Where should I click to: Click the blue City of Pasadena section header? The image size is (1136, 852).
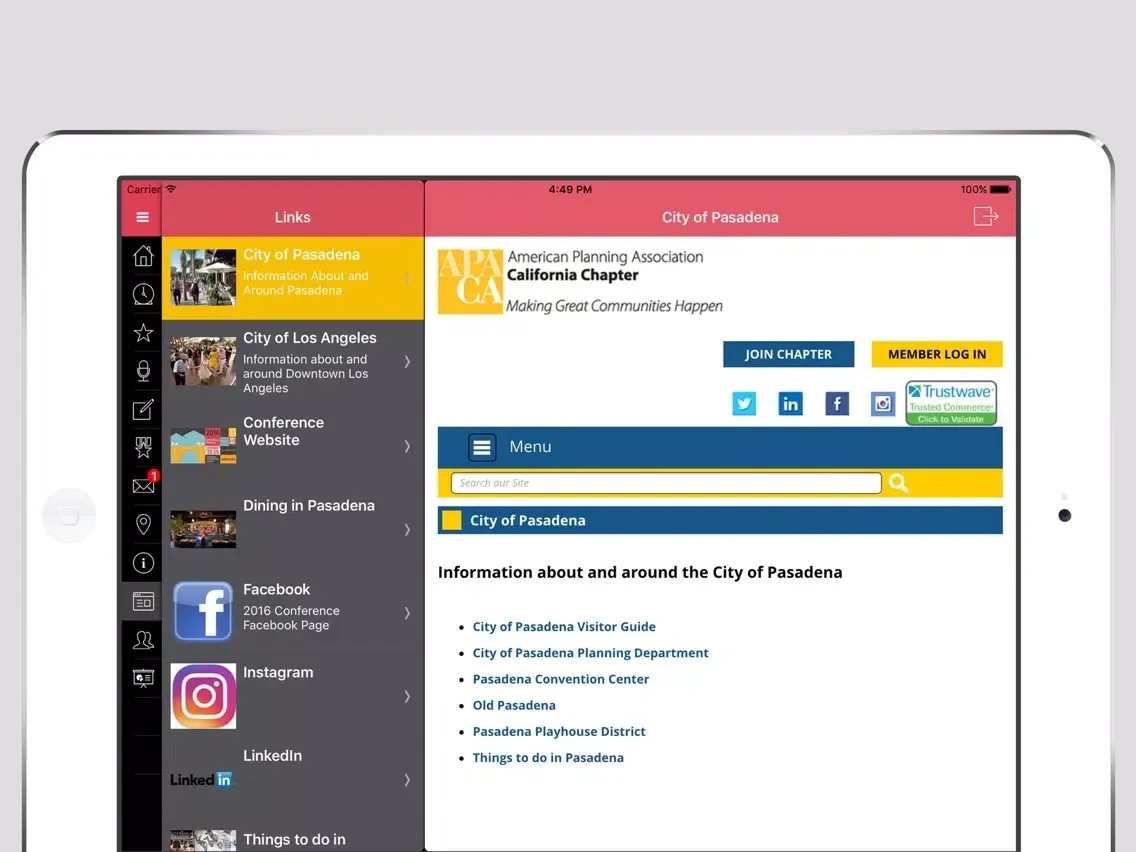tap(720, 520)
